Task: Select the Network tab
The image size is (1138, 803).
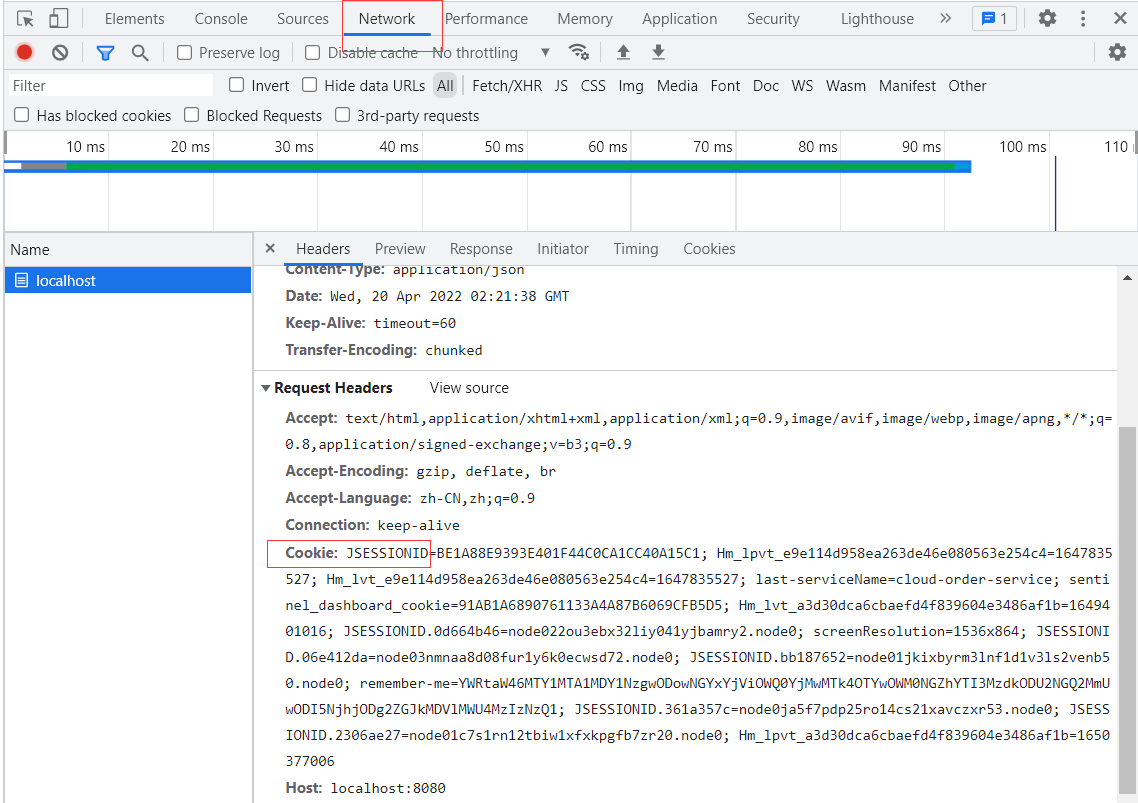Action: 387,19
